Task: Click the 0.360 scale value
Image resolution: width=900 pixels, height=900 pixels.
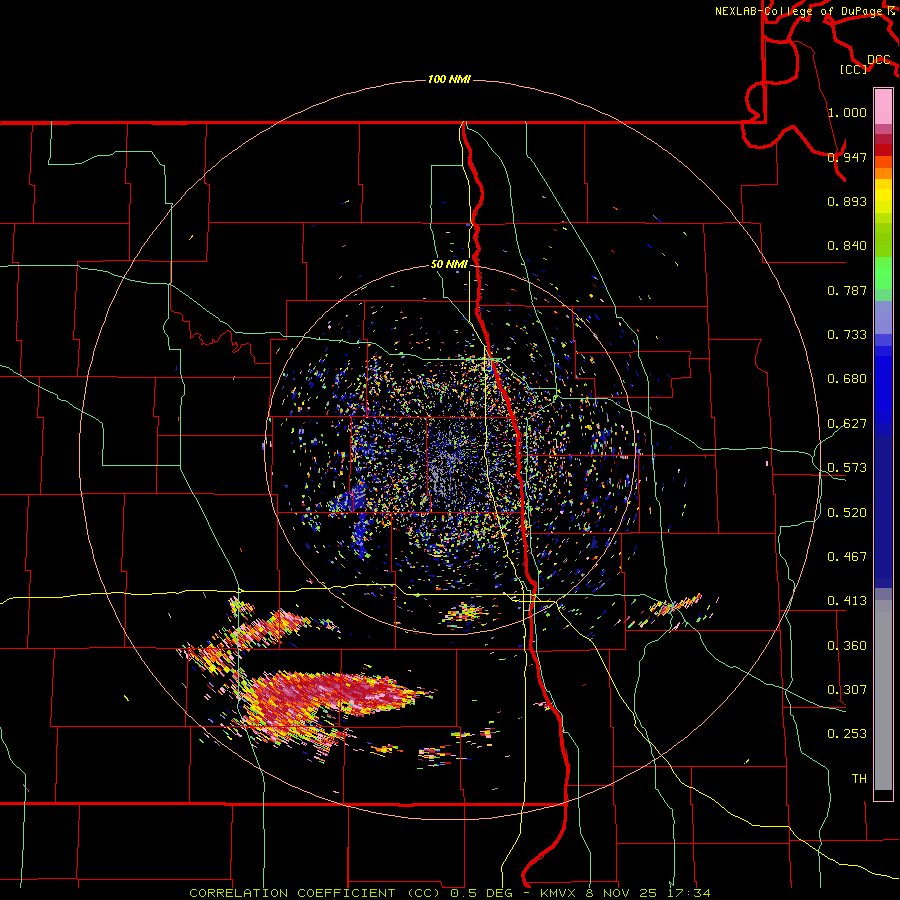Action: click(847, 646)
